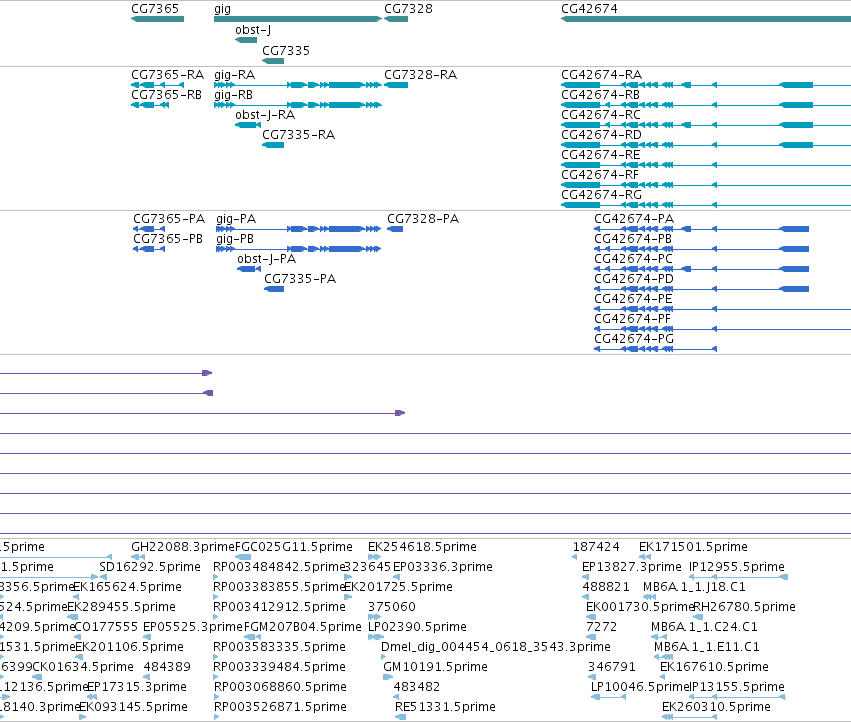Click the obst-J gene label

[253, 30]
